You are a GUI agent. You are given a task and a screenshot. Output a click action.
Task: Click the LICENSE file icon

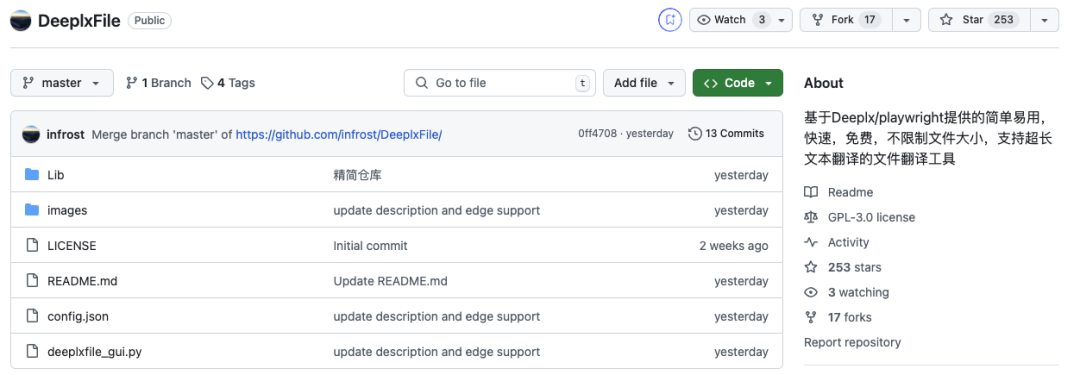point(32,245)
